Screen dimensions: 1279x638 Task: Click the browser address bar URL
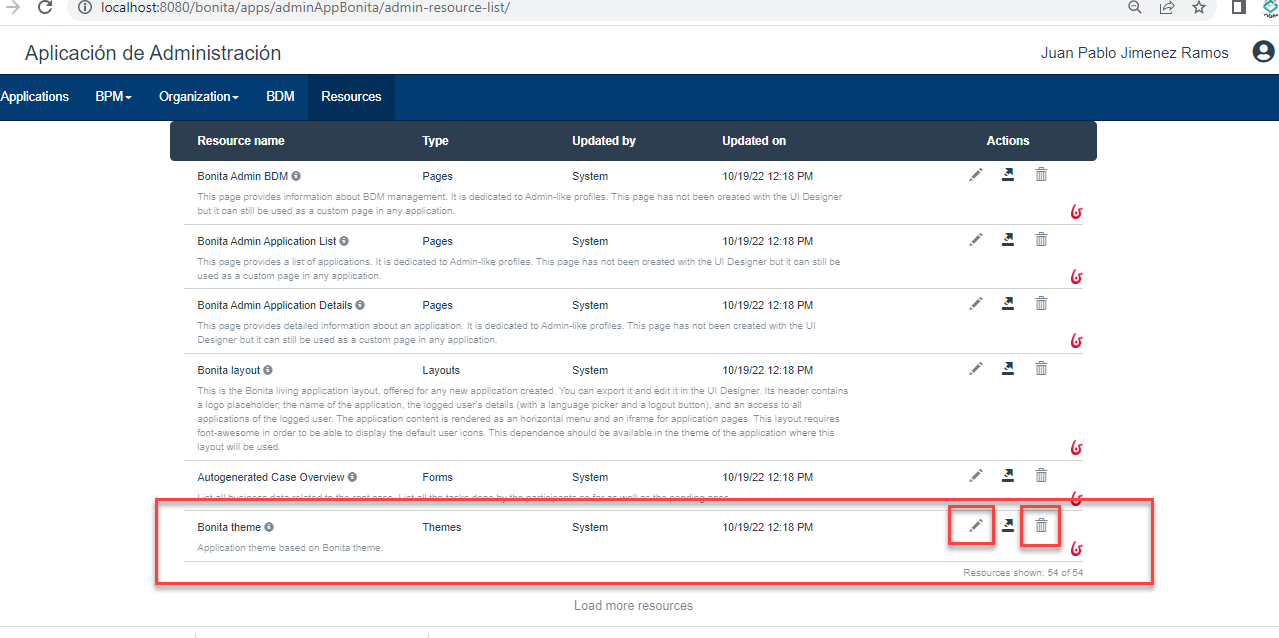click(x=305, y=7)
